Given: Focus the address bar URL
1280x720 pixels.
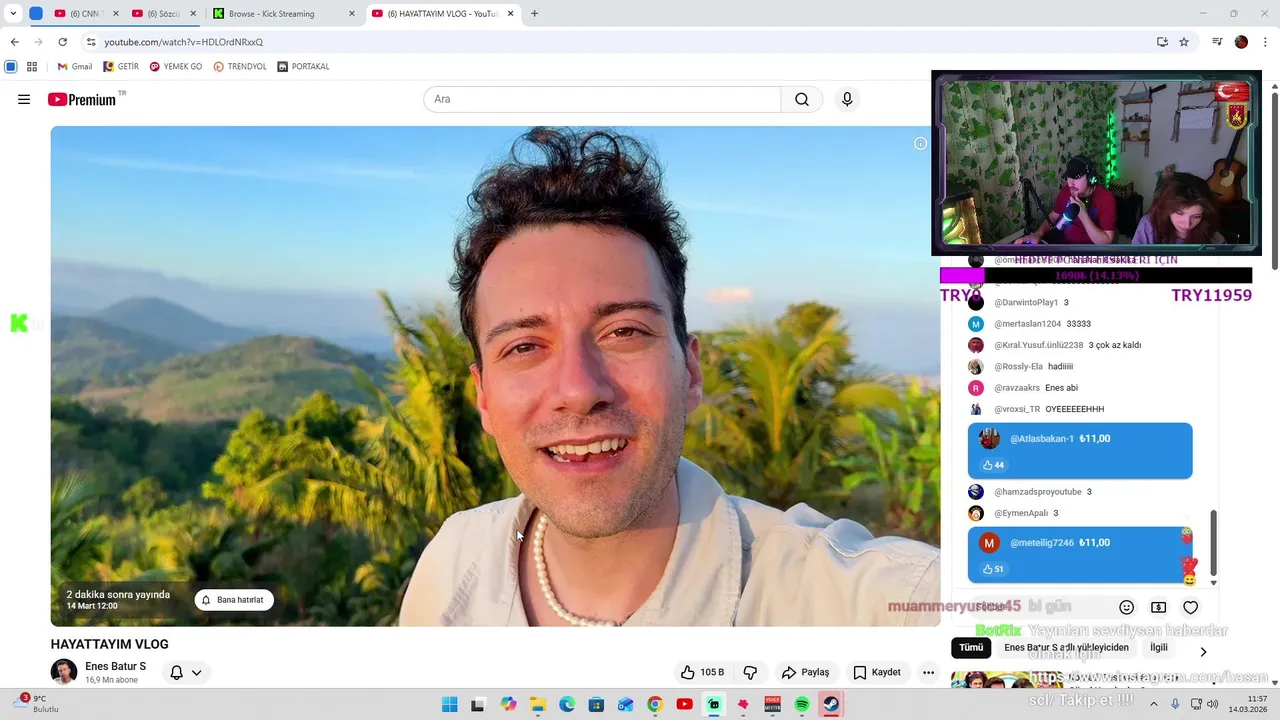Looking at the screenshot, I should pyautogui.click(x=184, y=42).
